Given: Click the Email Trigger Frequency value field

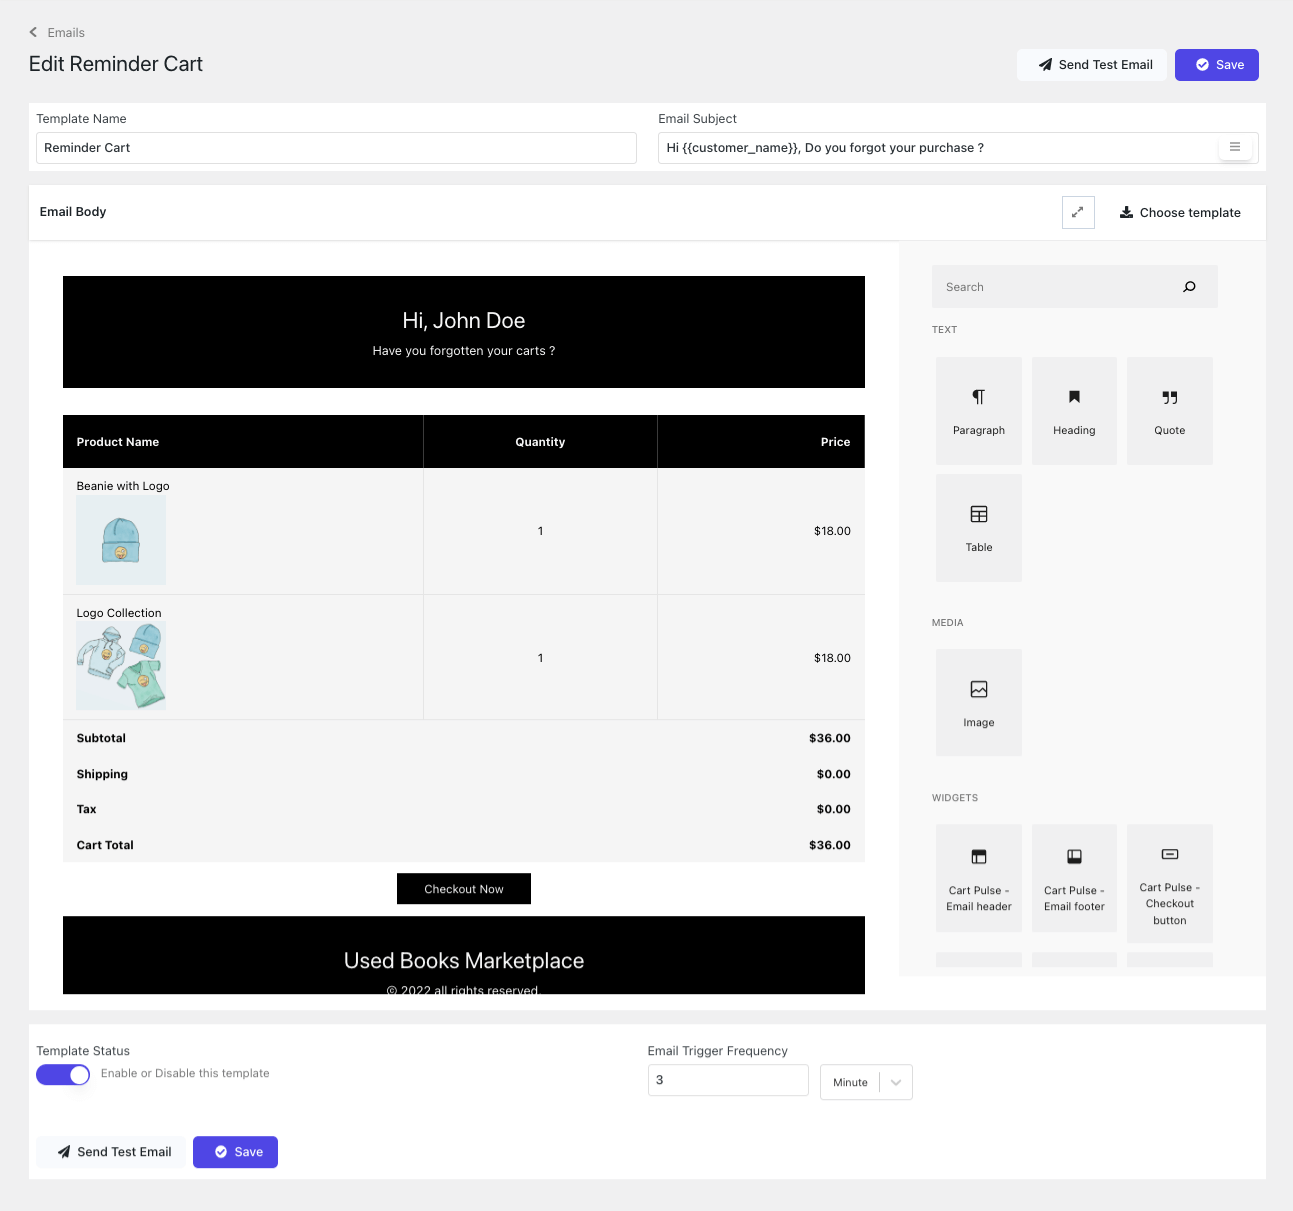Looking at the screenshot, I should [727, 1079].
